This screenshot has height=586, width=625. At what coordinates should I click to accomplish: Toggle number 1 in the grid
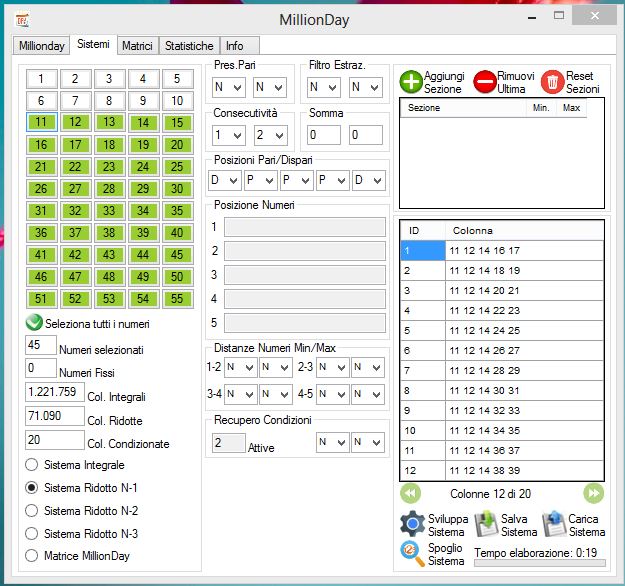pyautogui.click(x=41, y=79)
